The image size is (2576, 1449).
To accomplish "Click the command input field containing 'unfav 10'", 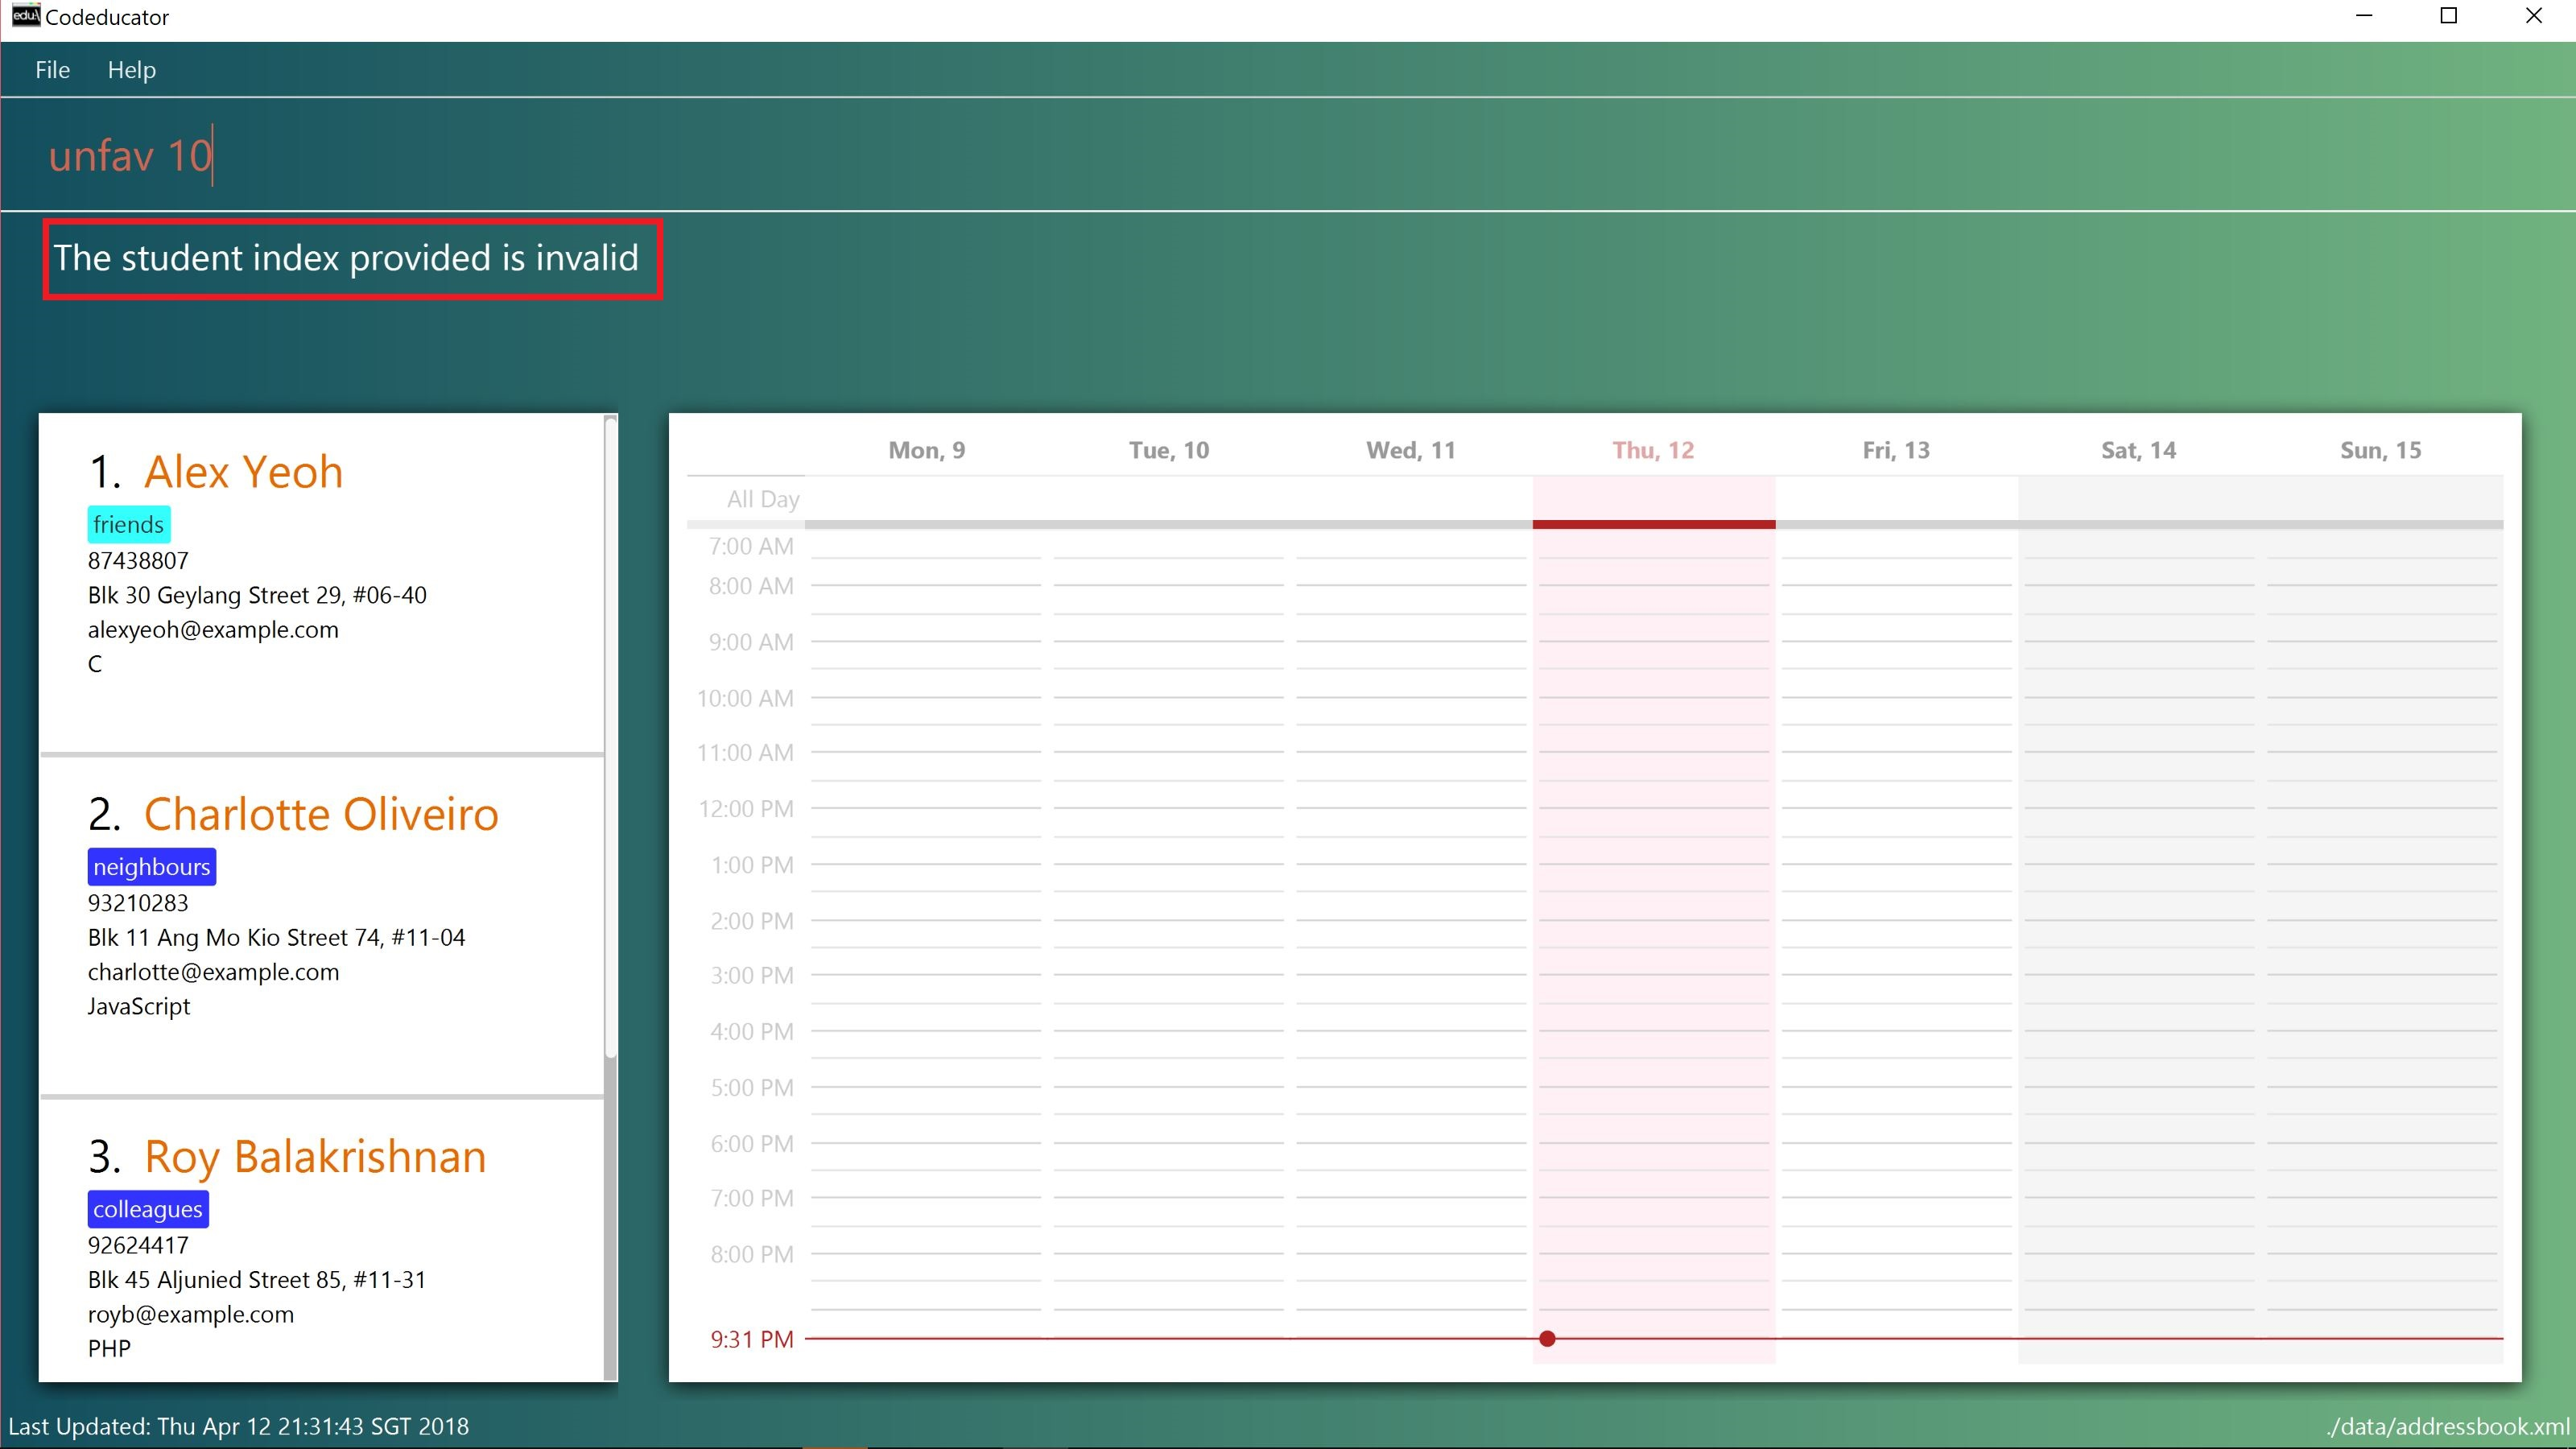I will (1288, 156).
